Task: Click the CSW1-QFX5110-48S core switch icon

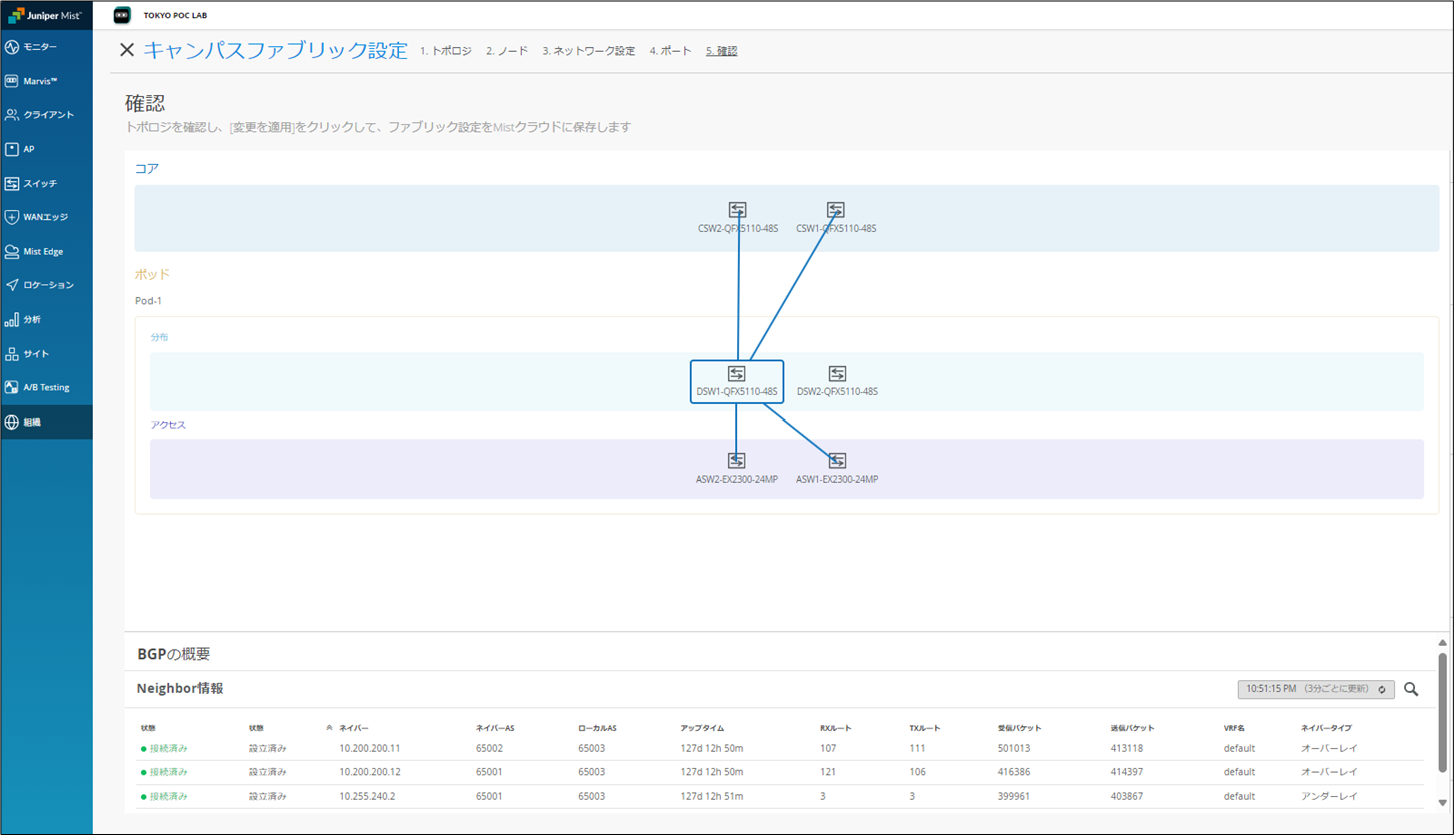Action: pos(836,210)
